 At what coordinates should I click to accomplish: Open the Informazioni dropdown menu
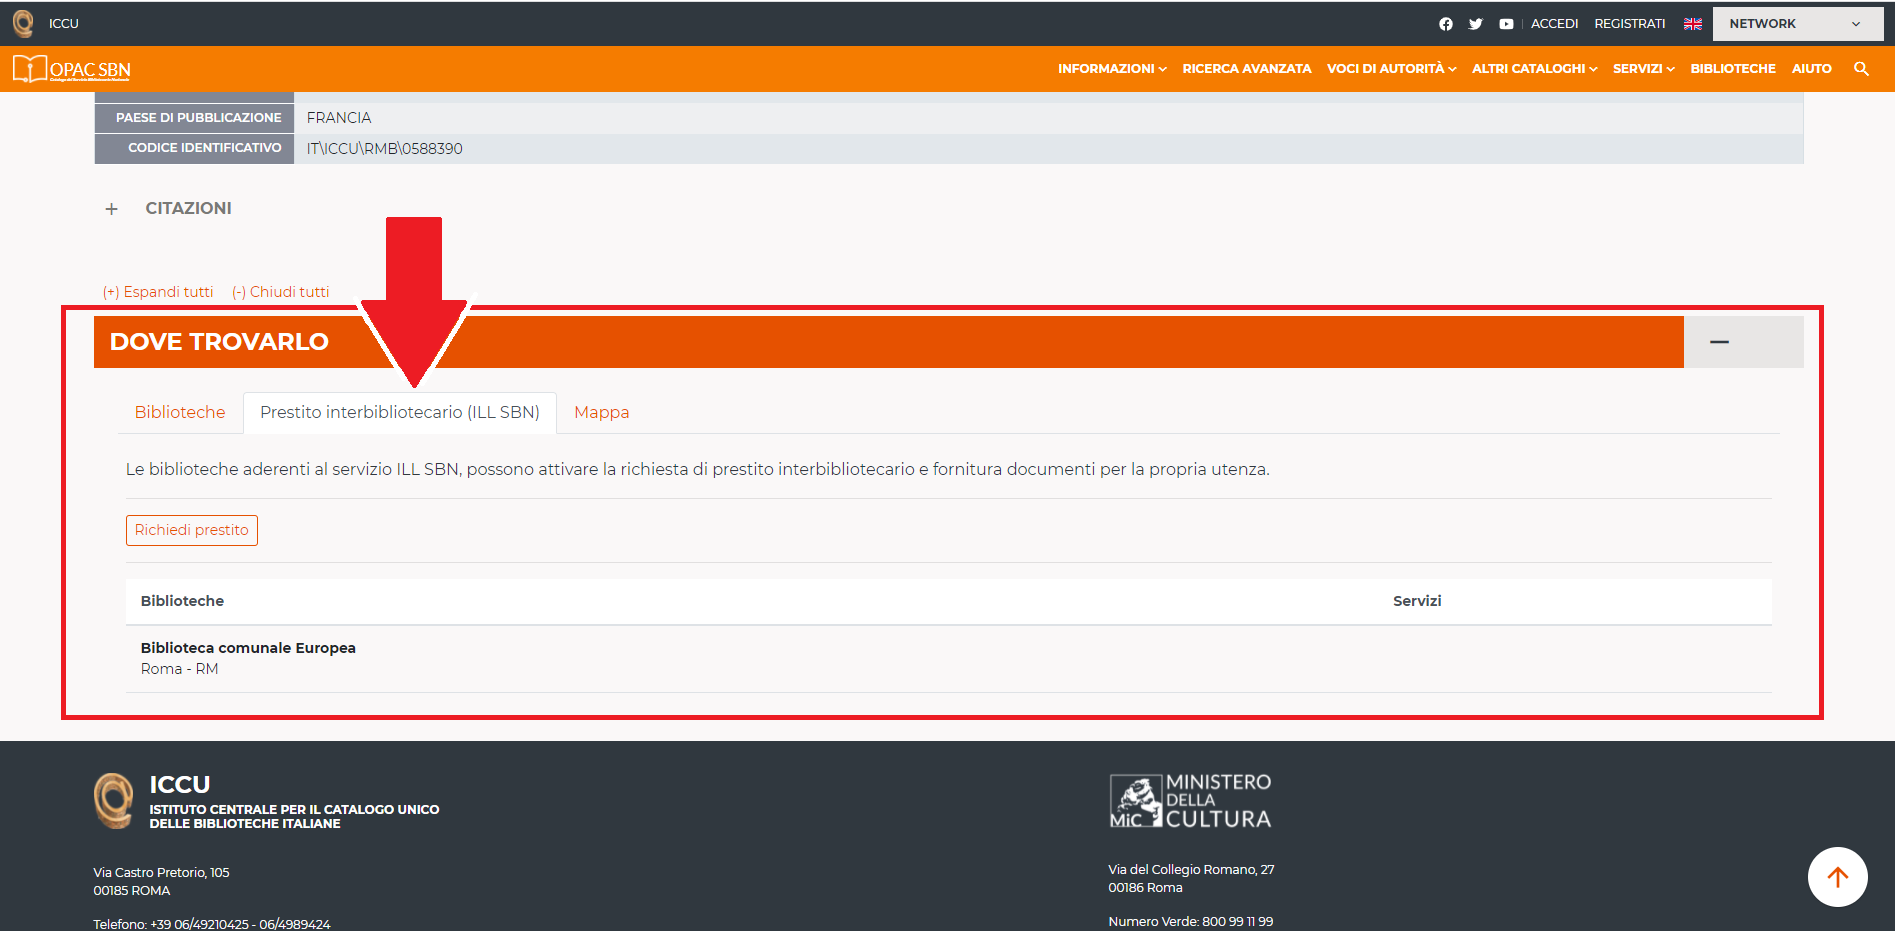click(x=1112, y=69)
